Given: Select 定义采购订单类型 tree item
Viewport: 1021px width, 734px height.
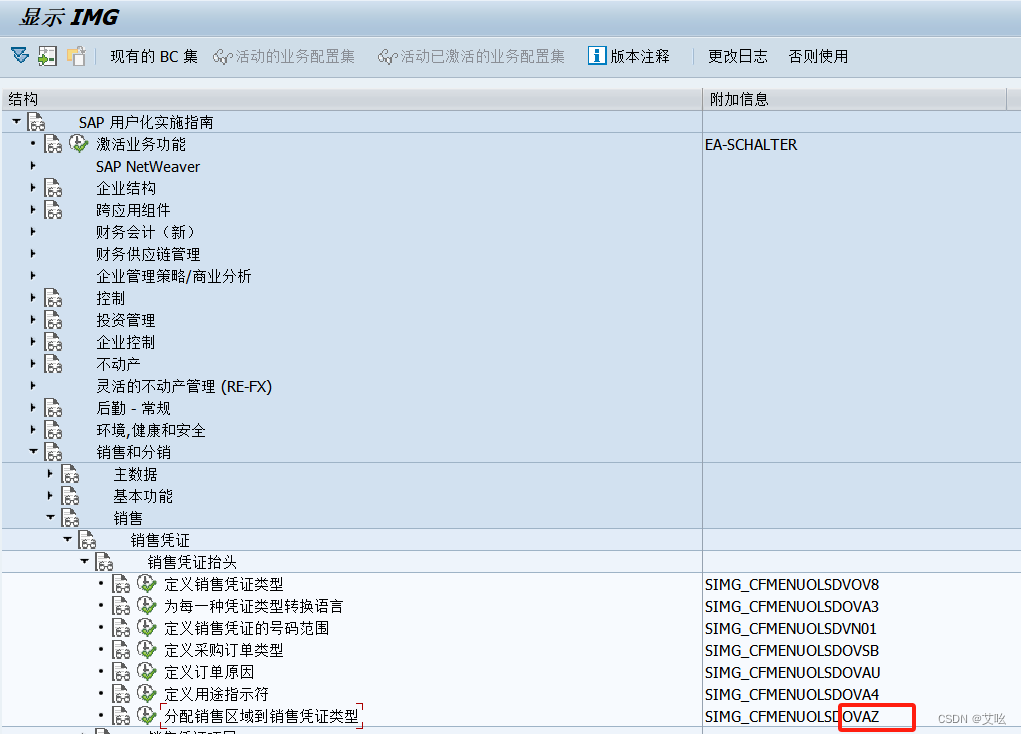Looking at the screenshot, I should point(223,650).
